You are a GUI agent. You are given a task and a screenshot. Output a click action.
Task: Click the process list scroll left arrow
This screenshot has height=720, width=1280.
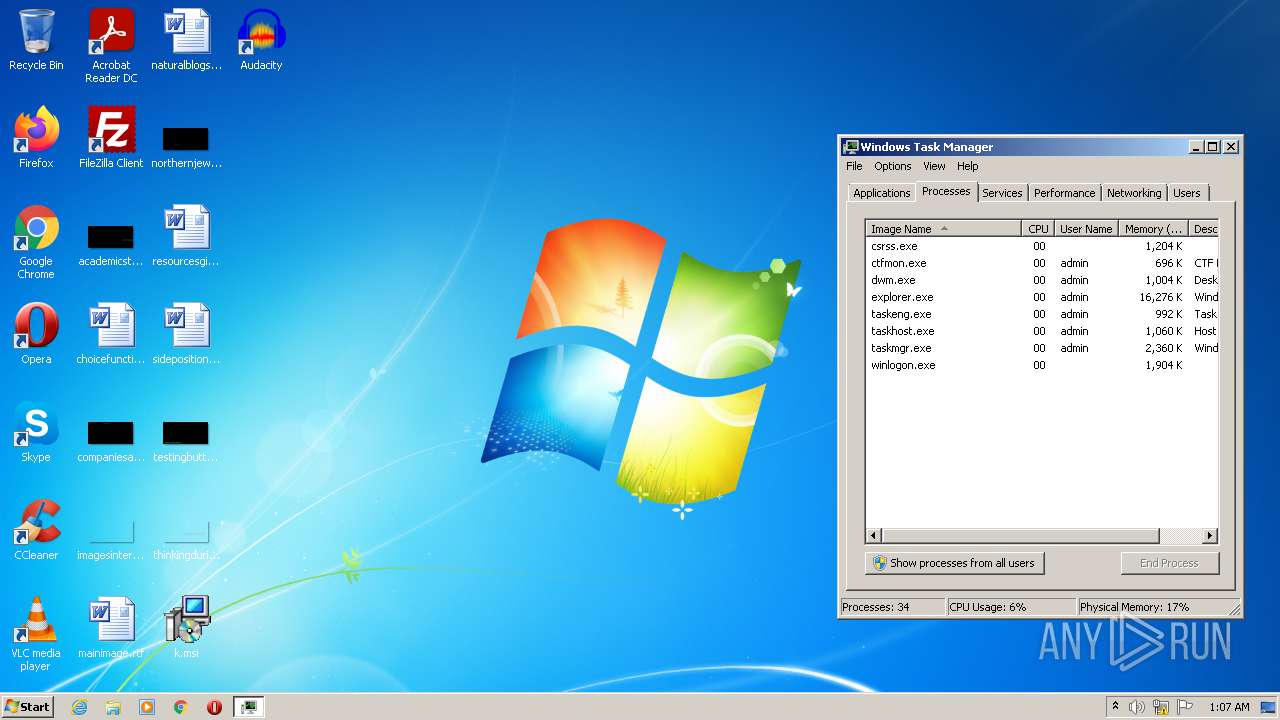pyautogui.click(x=874, y=536)
